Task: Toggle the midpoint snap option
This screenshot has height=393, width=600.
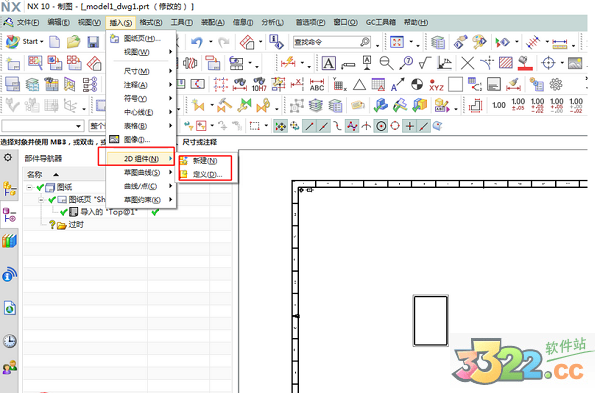Action: click(x=323, y=126)
